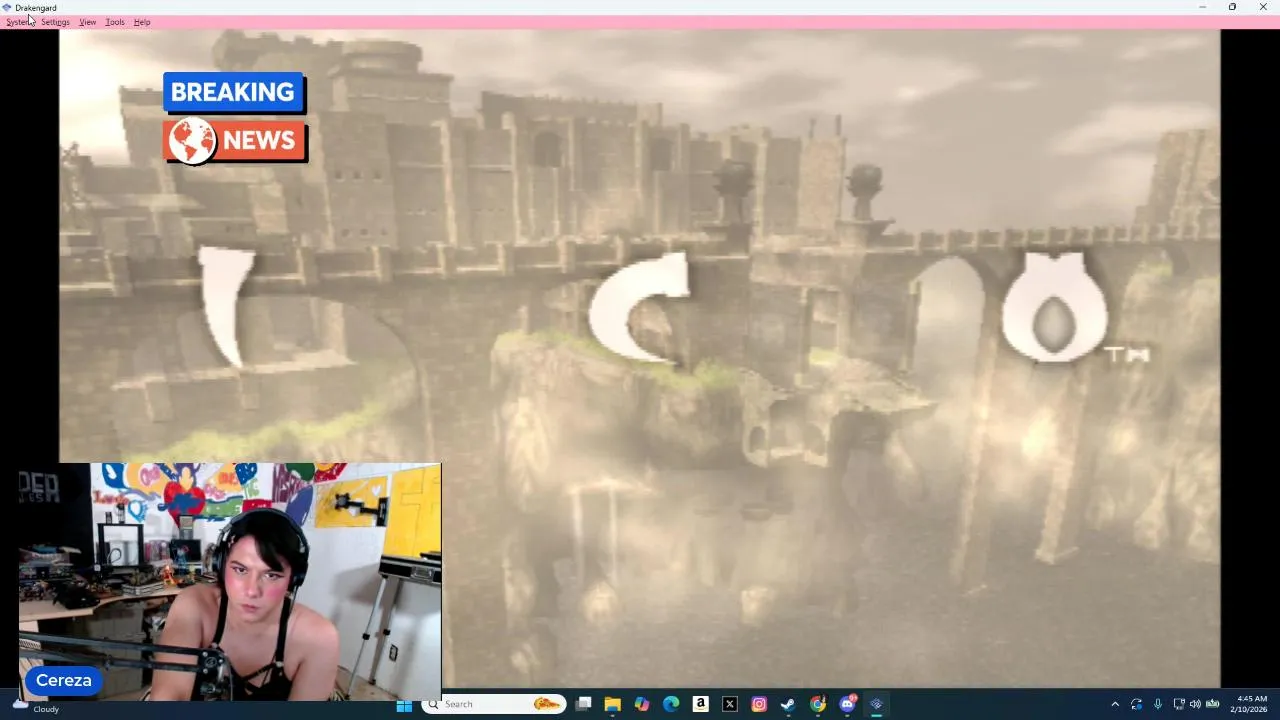The image size is (1280, 720).
Task: Click the Cereza name tag
Action: 64,681
